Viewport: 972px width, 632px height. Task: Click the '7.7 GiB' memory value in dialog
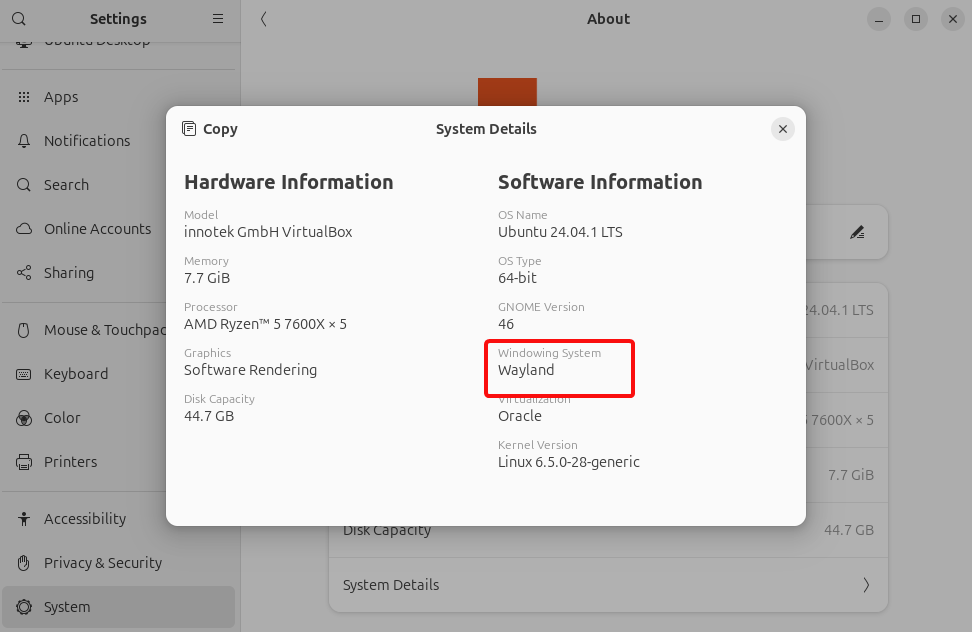pos(207,278)
